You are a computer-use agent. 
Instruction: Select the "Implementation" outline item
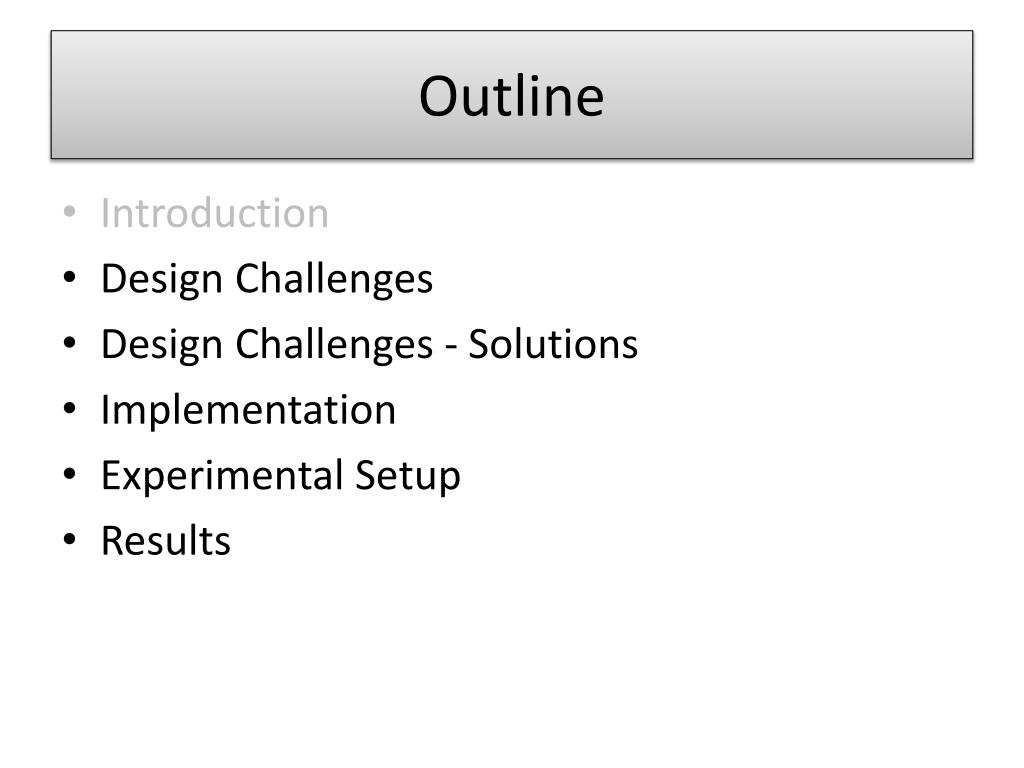248,411
